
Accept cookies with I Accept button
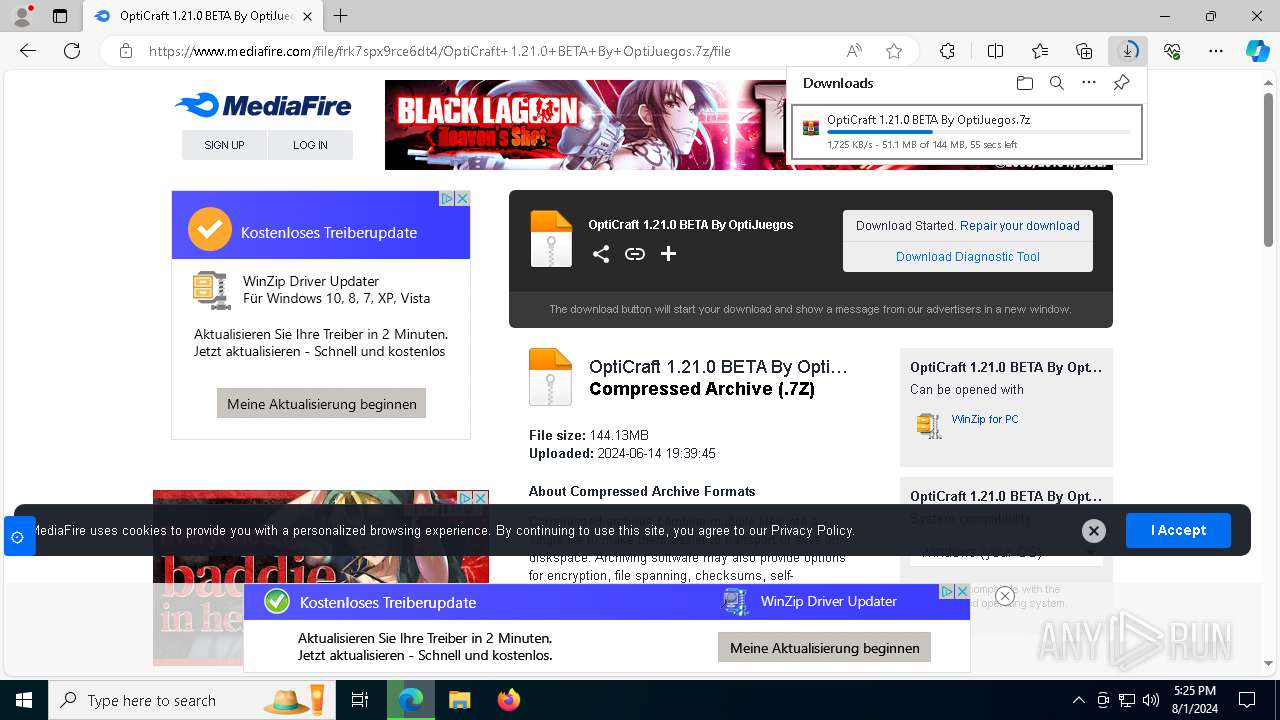pos(1178,530)
